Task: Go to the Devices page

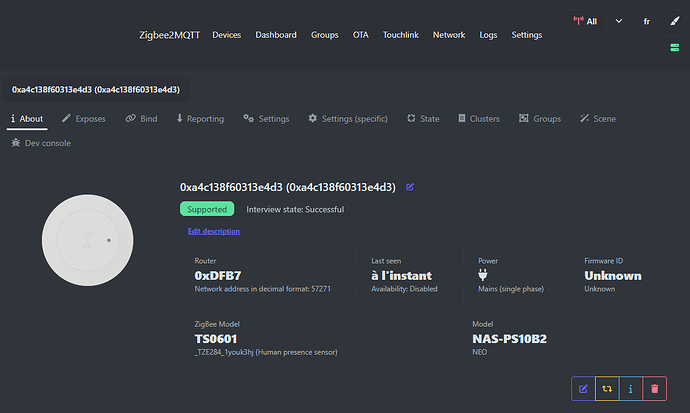Action: [x=227, y=35]
